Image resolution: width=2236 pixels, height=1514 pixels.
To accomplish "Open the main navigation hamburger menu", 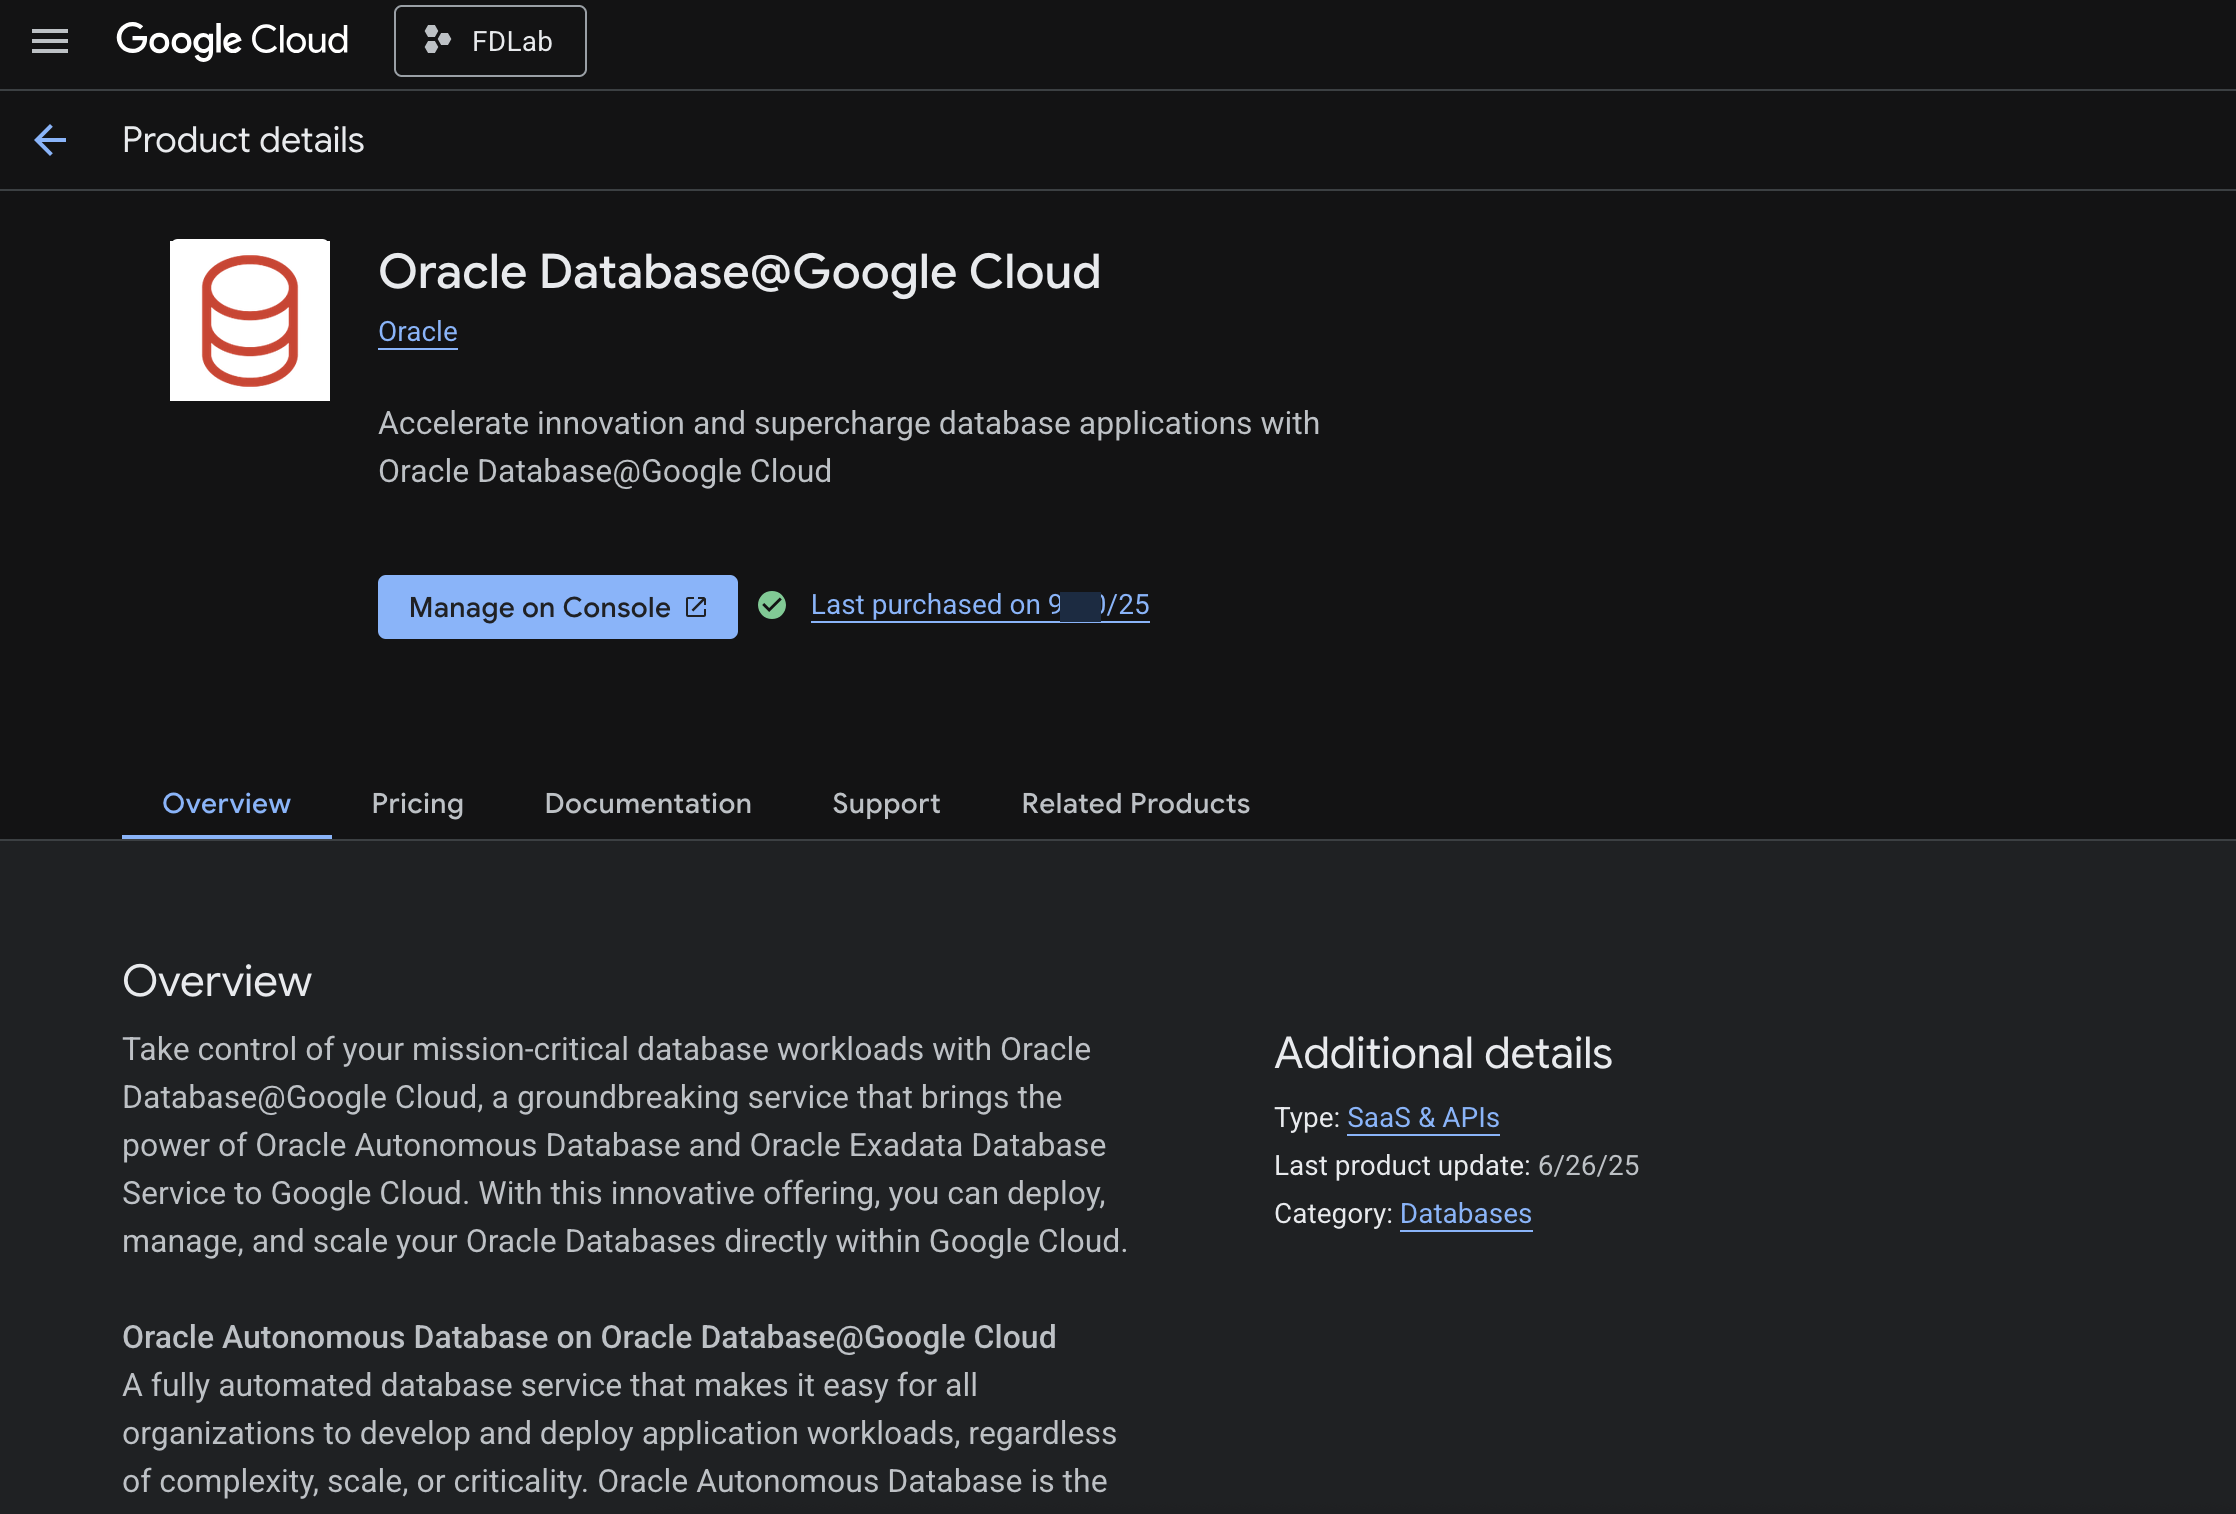I will [x=50, y=41].
